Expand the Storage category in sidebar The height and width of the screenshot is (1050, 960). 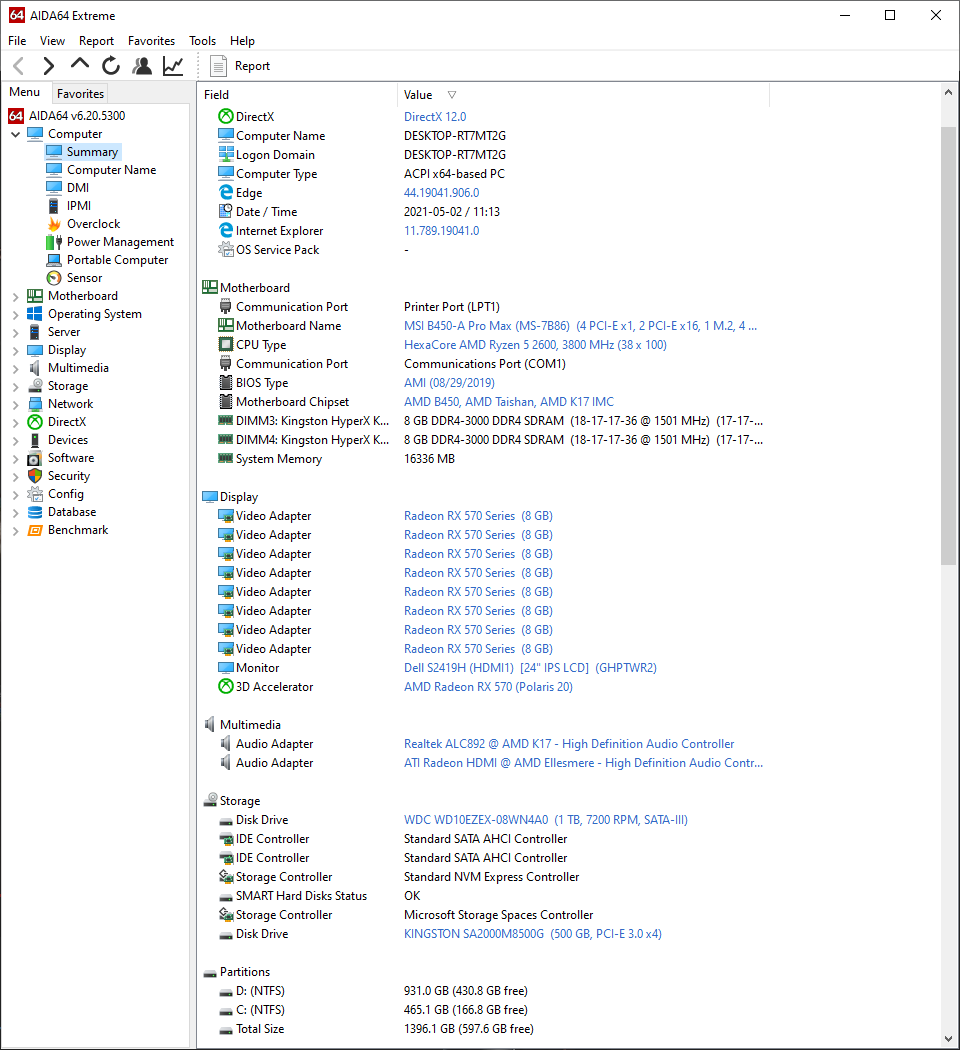tap(16, 385)
